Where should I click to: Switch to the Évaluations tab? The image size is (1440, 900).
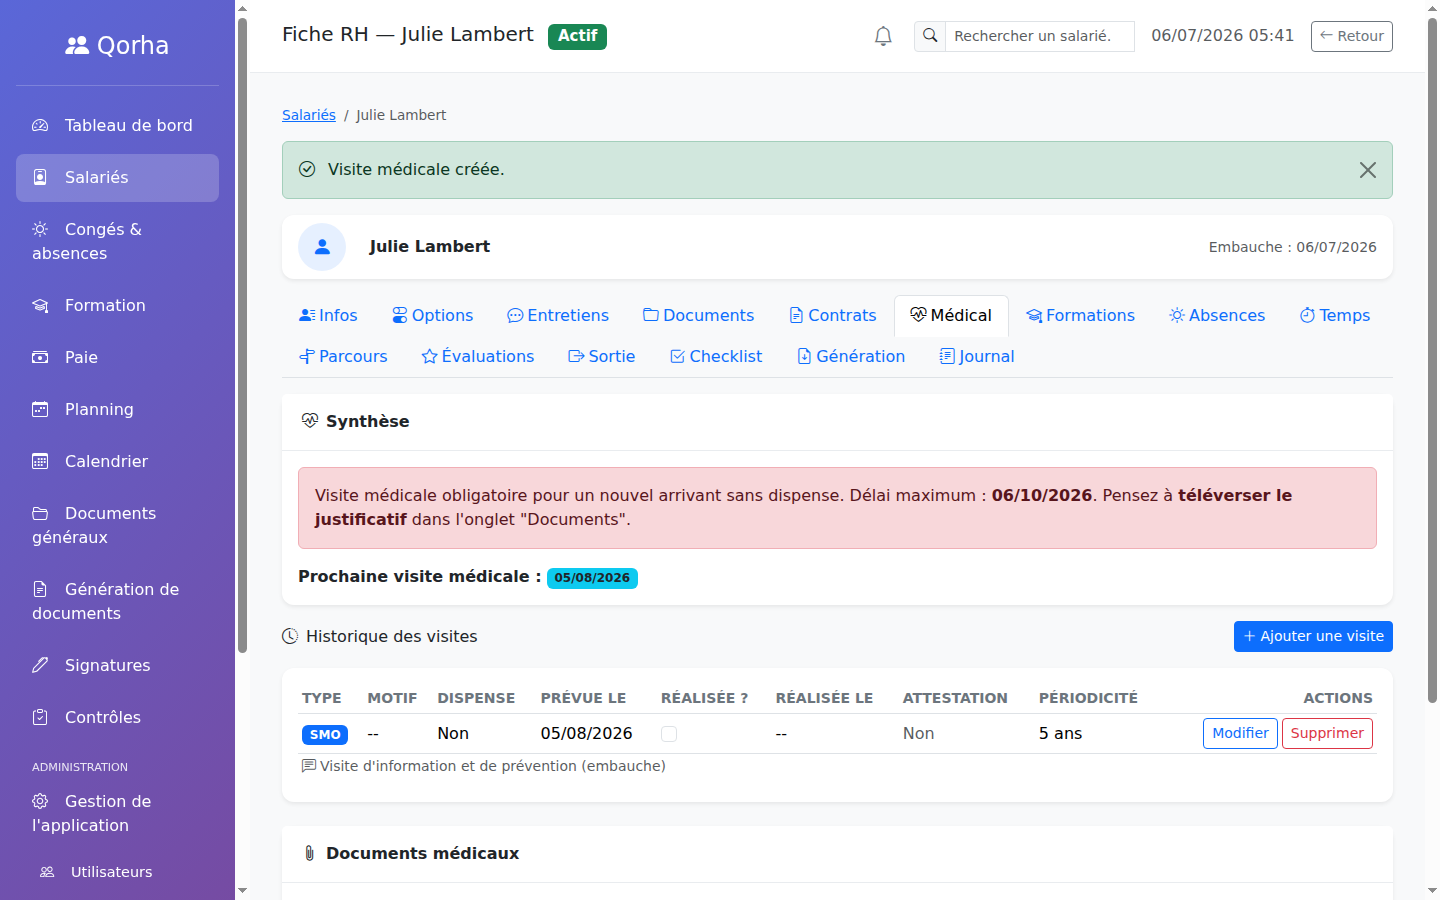coord(478,356)
